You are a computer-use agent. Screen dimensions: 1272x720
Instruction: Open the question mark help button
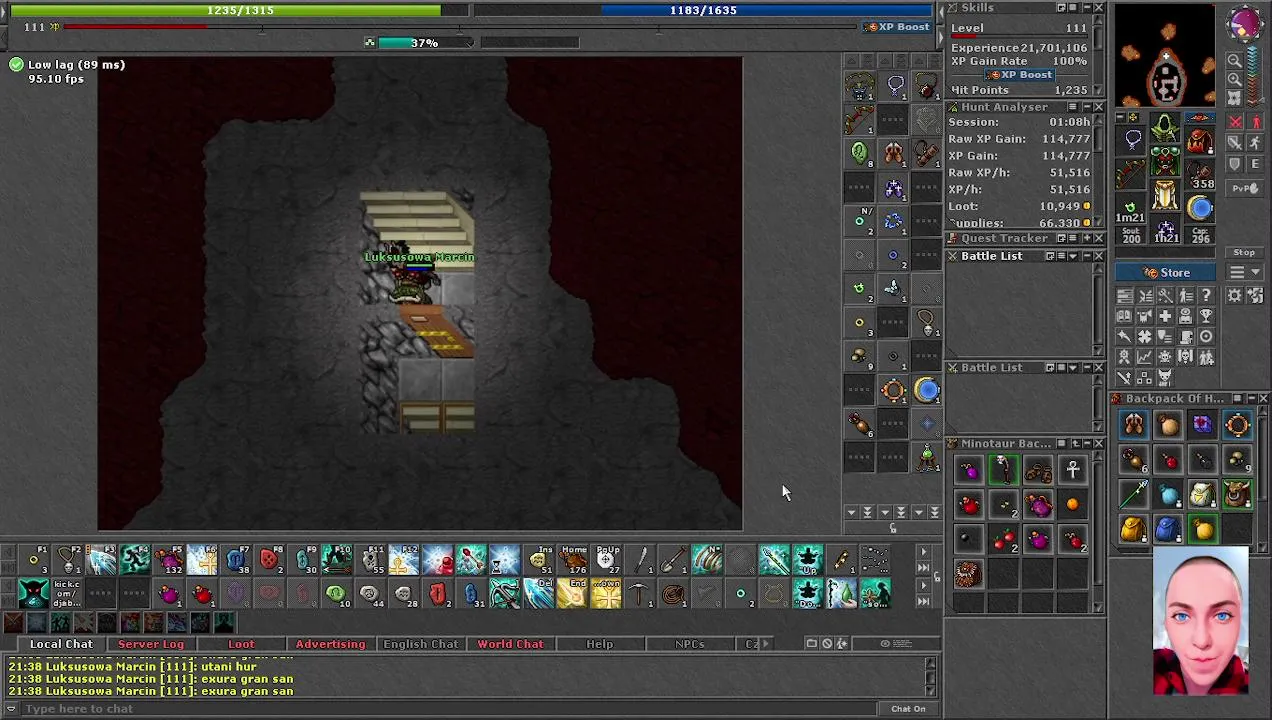click(1207, 295)
